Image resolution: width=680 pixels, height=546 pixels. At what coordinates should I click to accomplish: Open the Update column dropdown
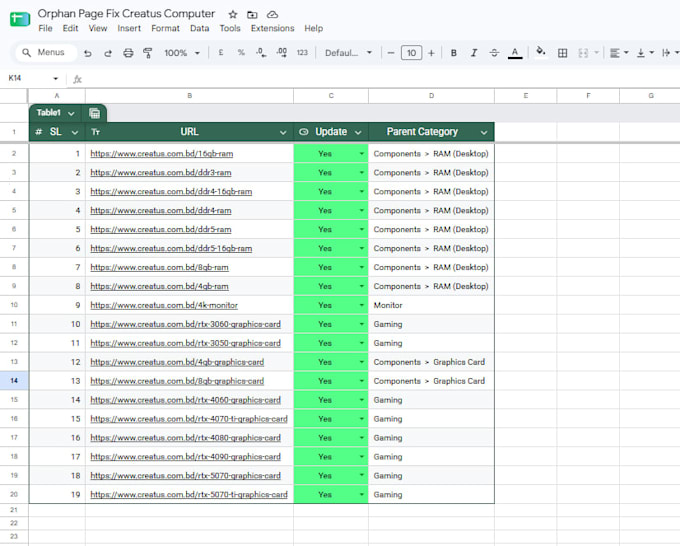(x=358, y=132)
